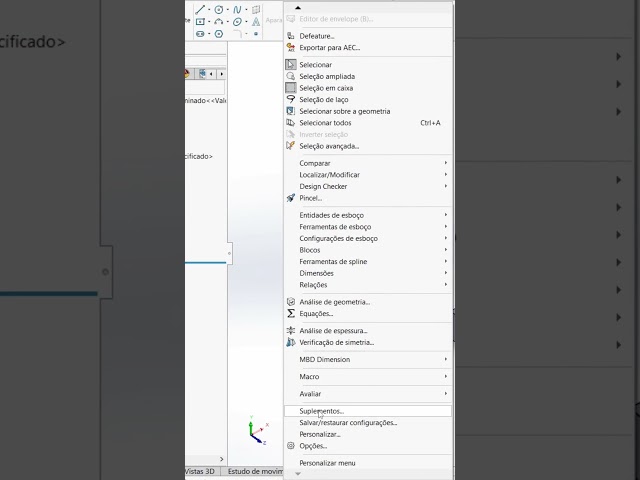Select the Circle sketch tool

[x=219, y=9]
